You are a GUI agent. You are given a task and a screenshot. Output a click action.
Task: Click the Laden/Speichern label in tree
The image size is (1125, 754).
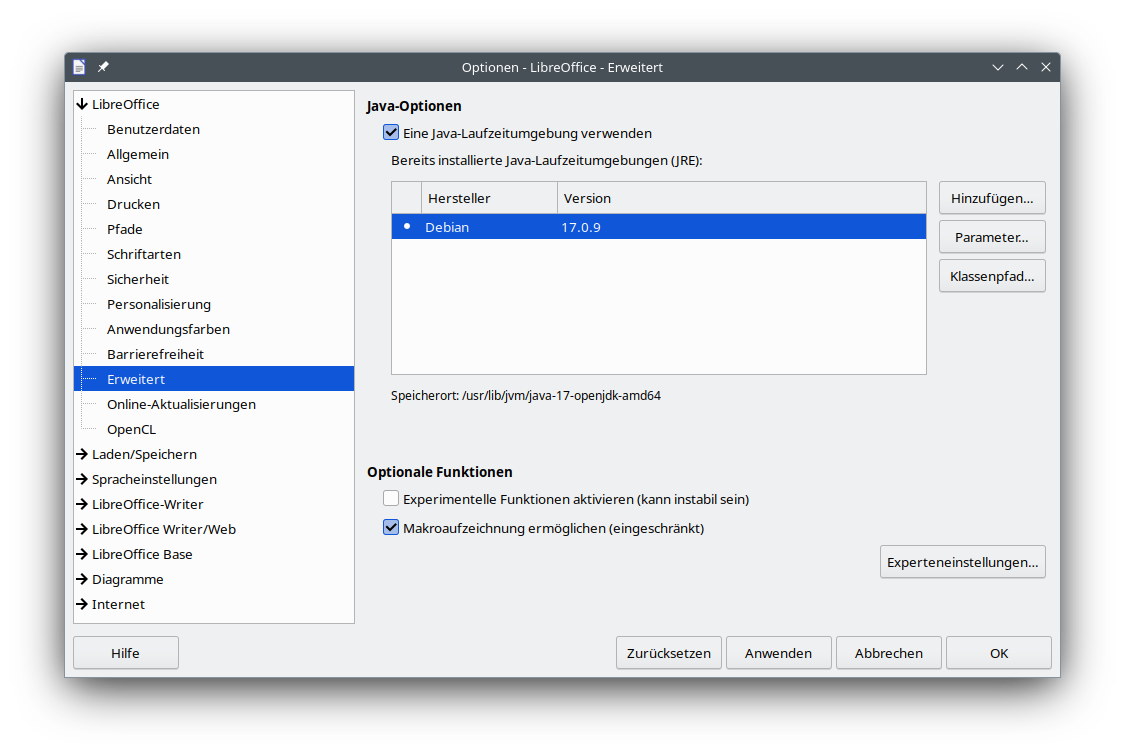click(144, 454)
